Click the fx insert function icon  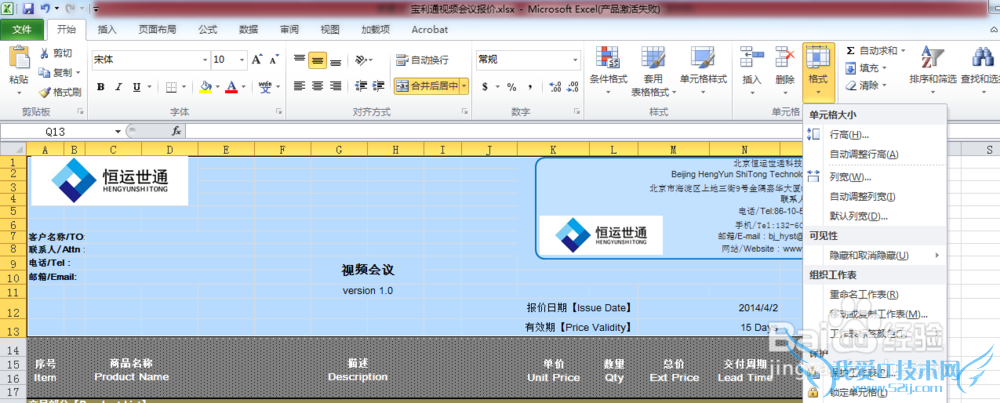tap(176, 131)
